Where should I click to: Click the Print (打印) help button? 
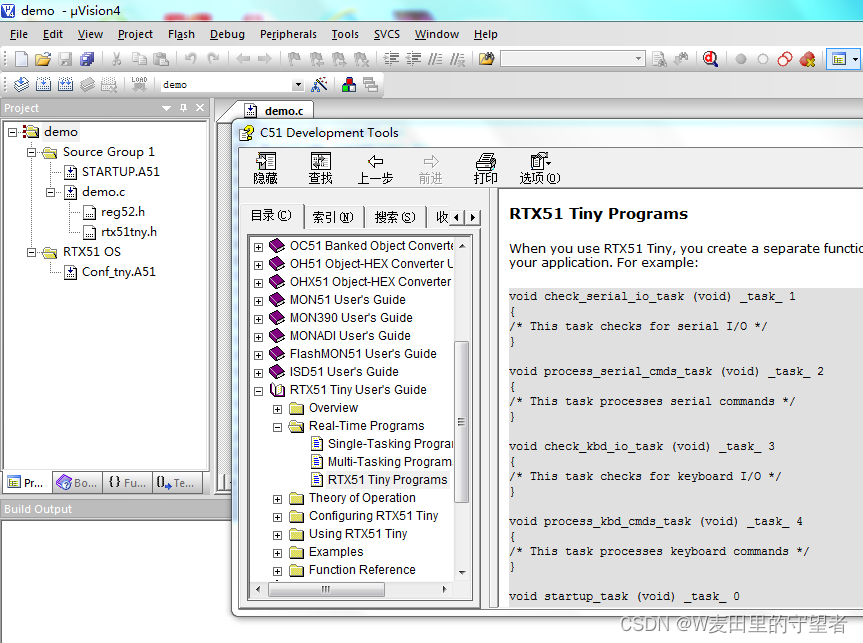(485, 168)
